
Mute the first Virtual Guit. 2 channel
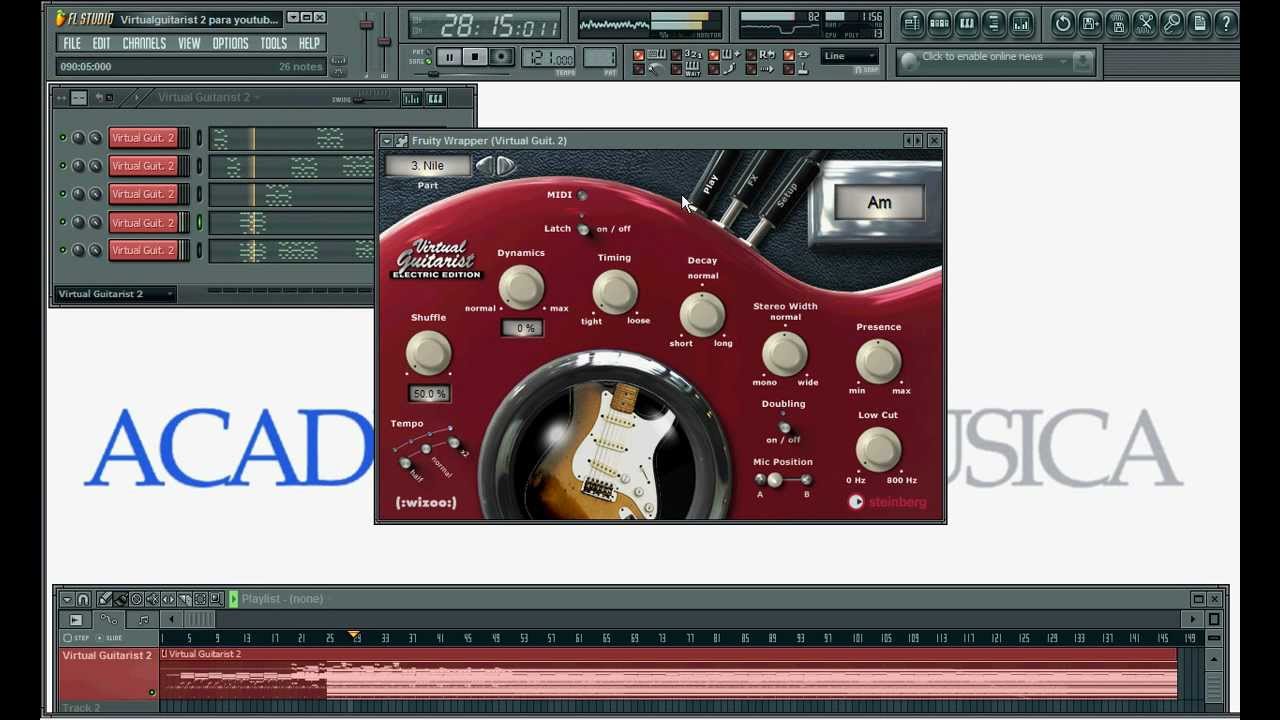coord(63,138)
